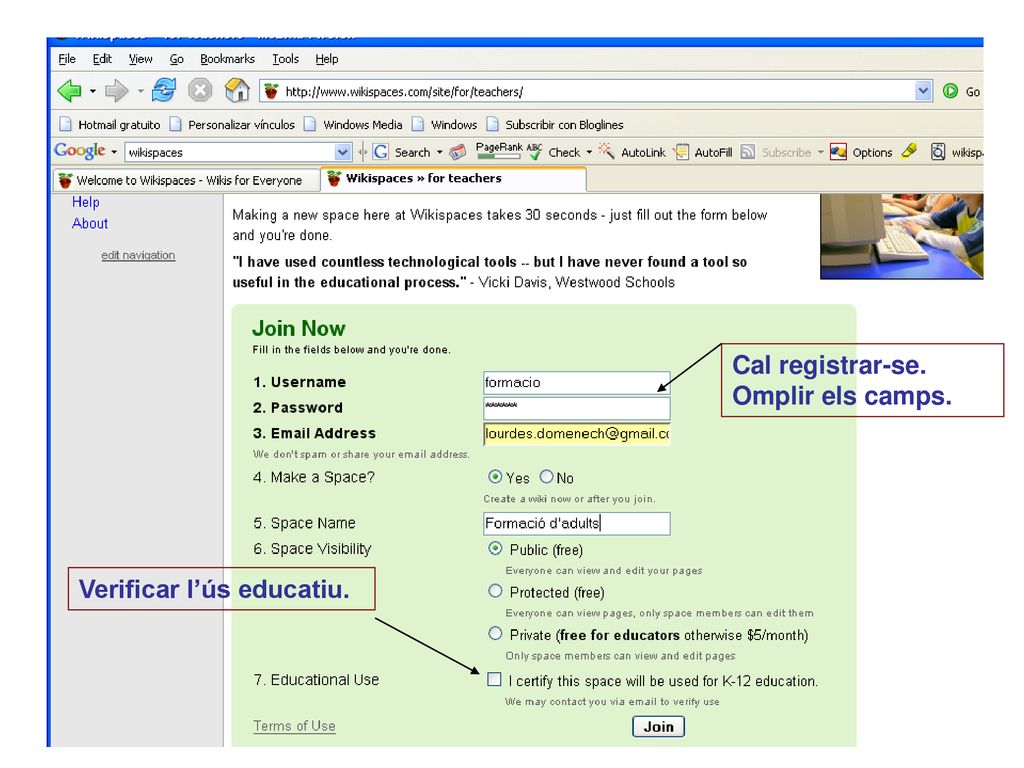This screenshot has width=1024, height=768.
Task: Click the yellow highlighter icon
Action: (909, 152)
